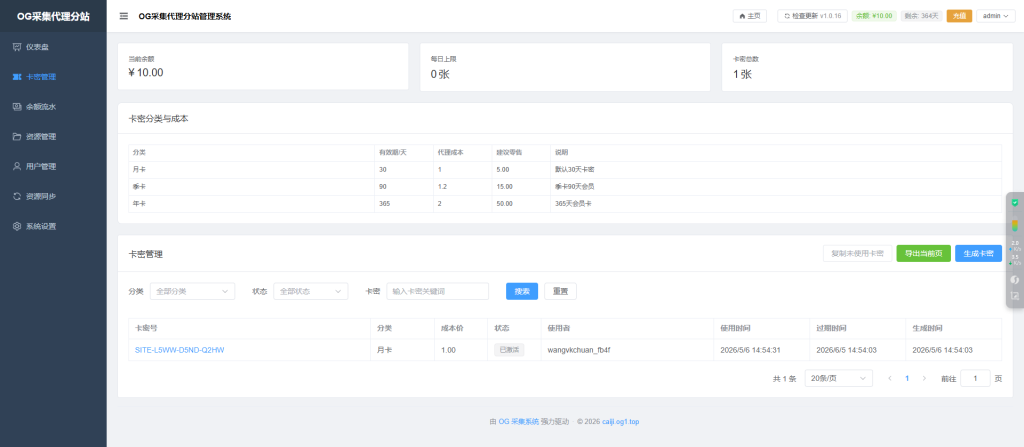Click the 当前余额 ¥10.00 card
1024x447 pixels.
(263, 67)
